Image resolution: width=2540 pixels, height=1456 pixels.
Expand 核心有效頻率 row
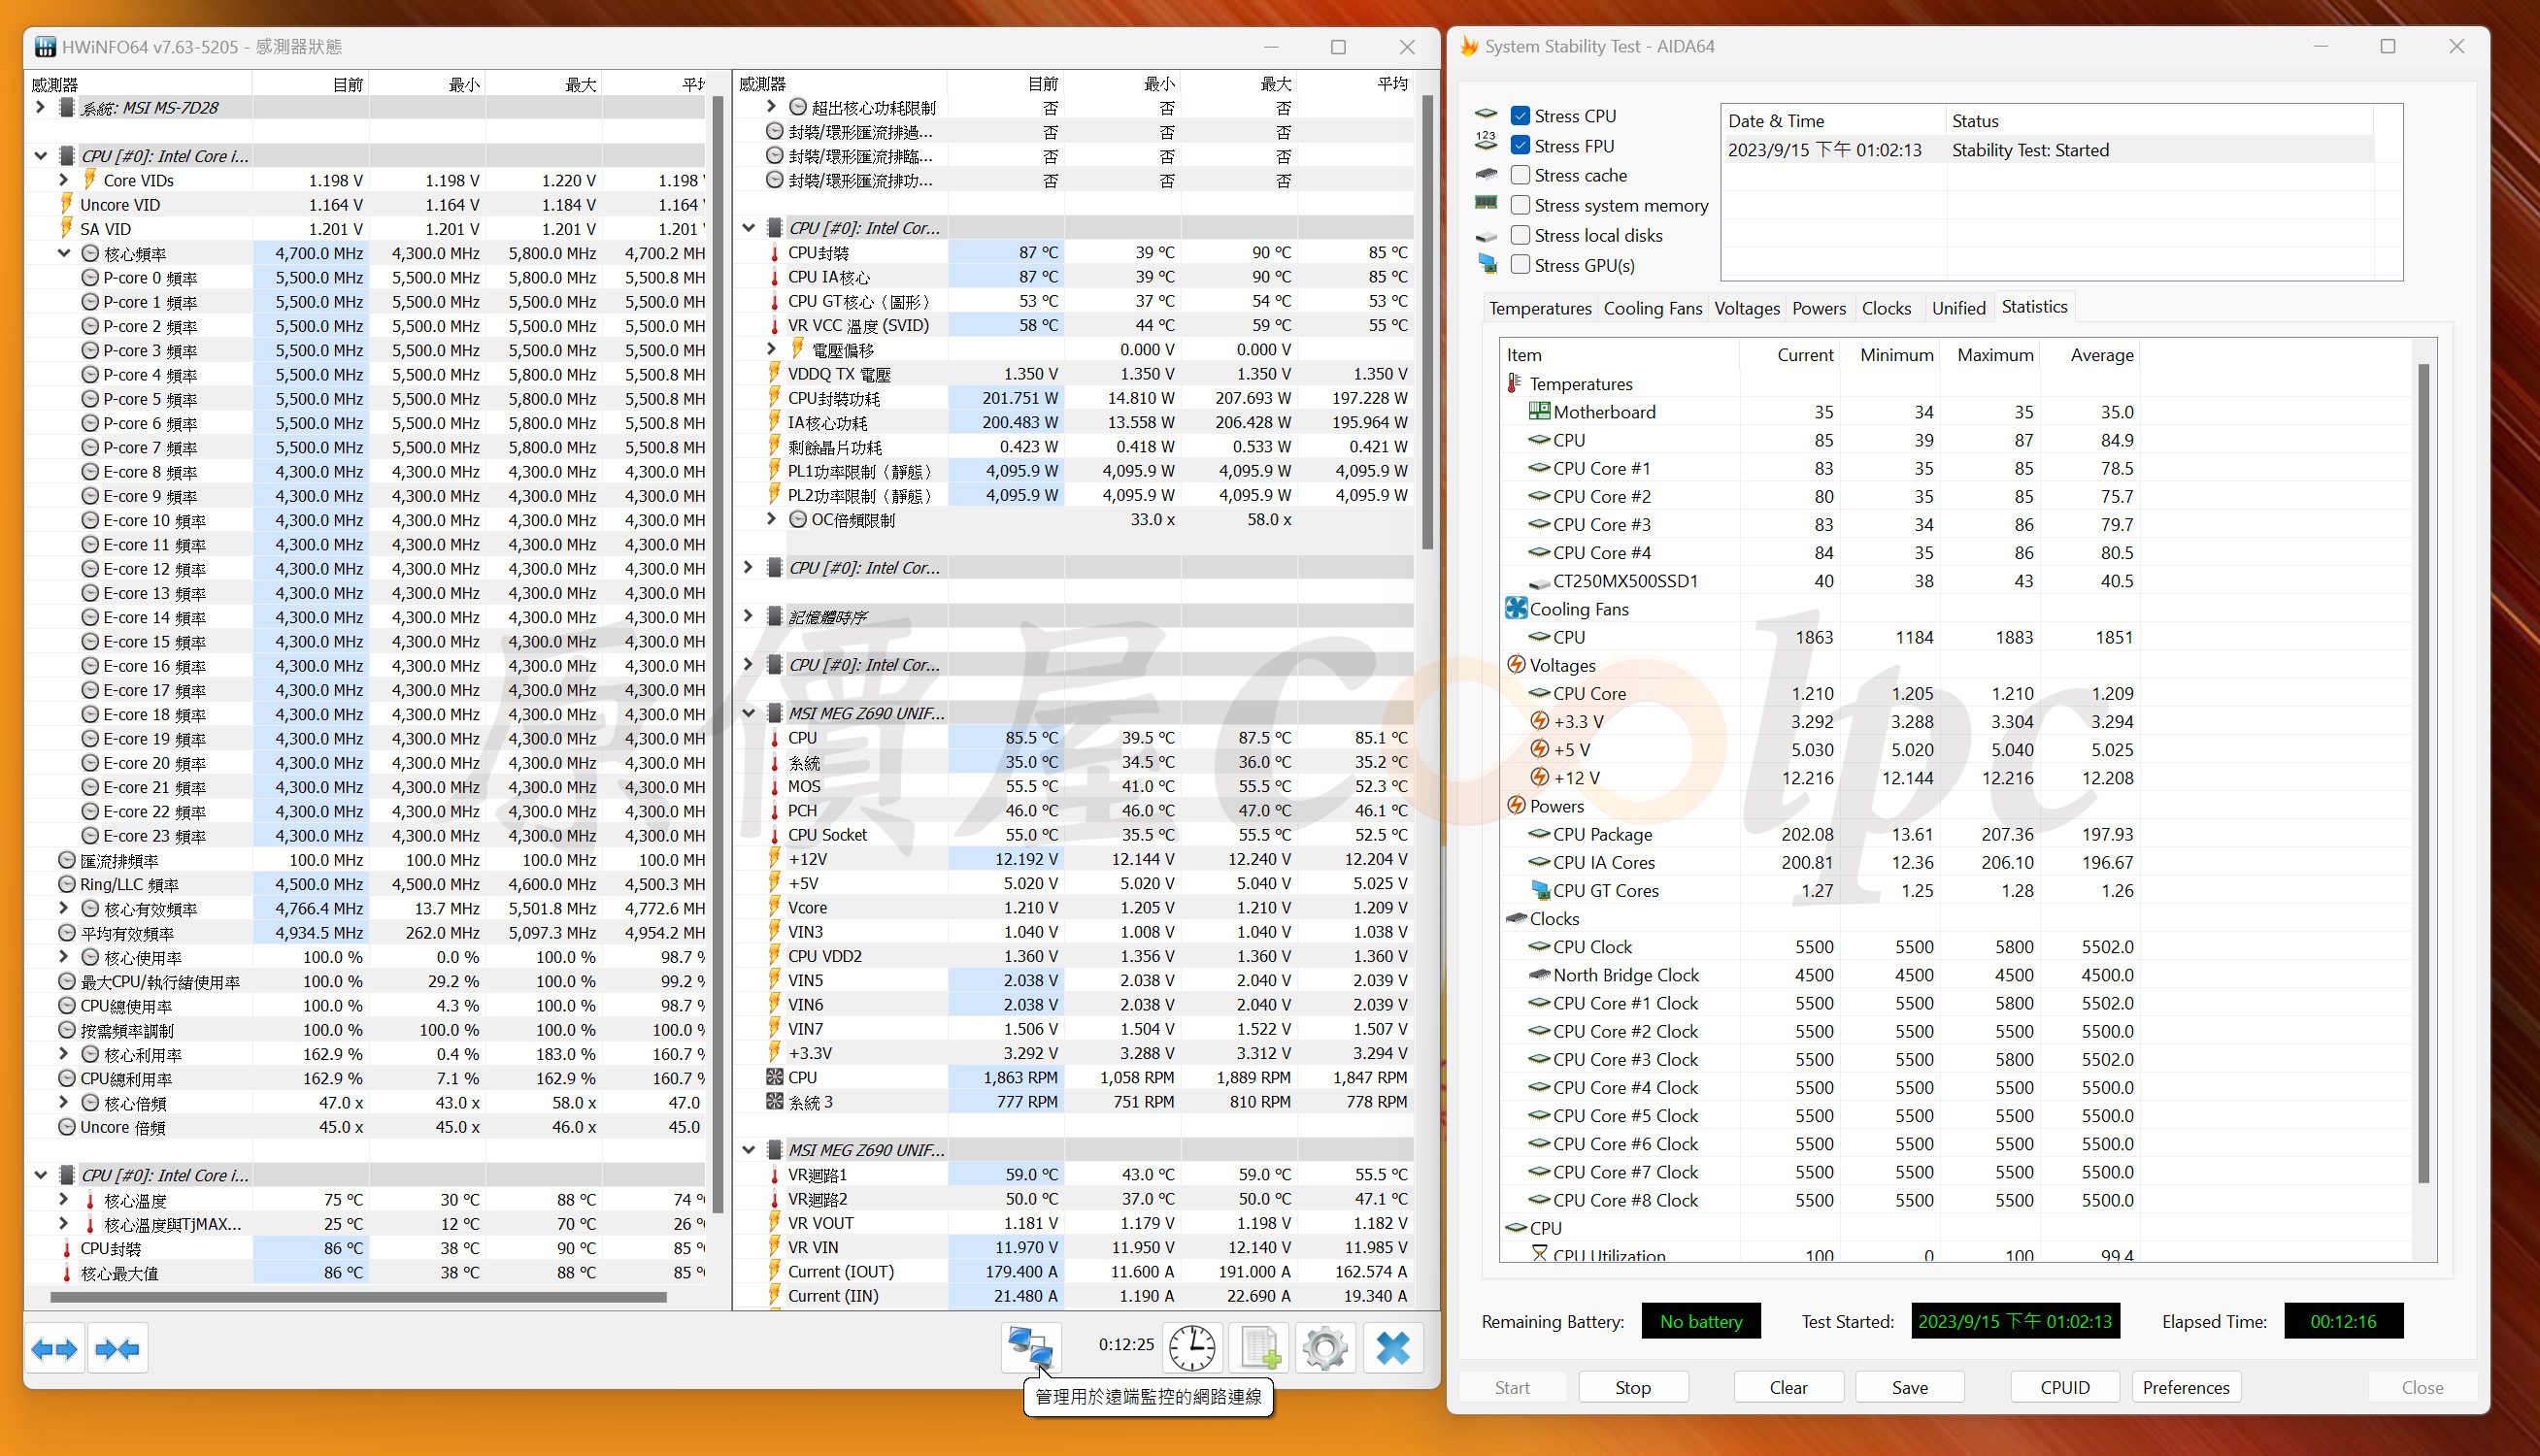pos(64,908)
